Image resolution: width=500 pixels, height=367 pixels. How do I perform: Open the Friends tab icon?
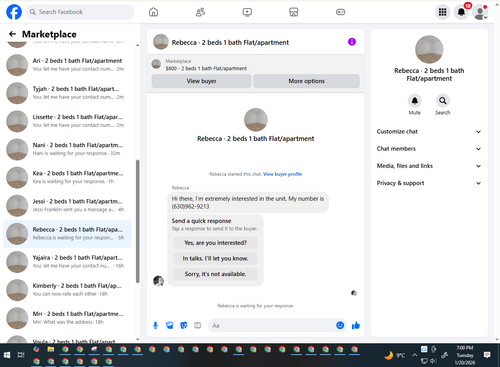point(200,12)
